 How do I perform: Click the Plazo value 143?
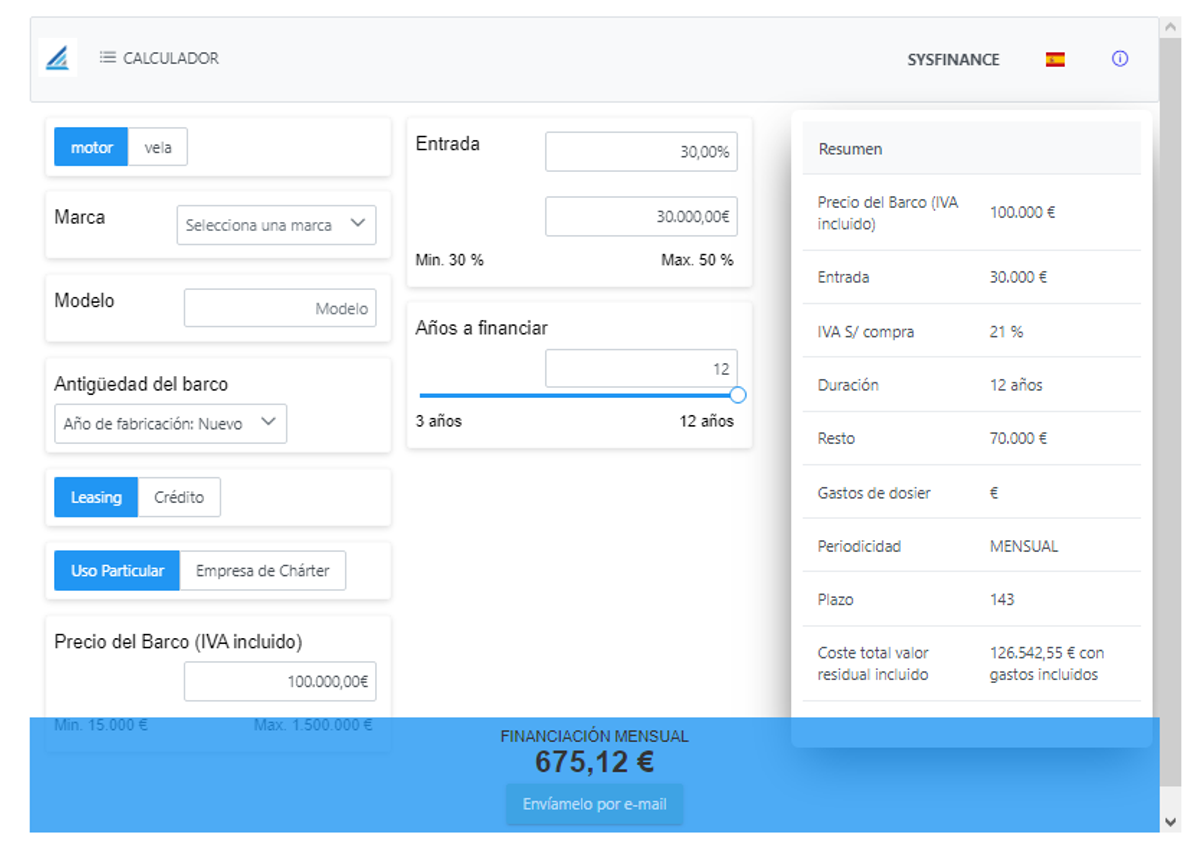pos(1002,600)
